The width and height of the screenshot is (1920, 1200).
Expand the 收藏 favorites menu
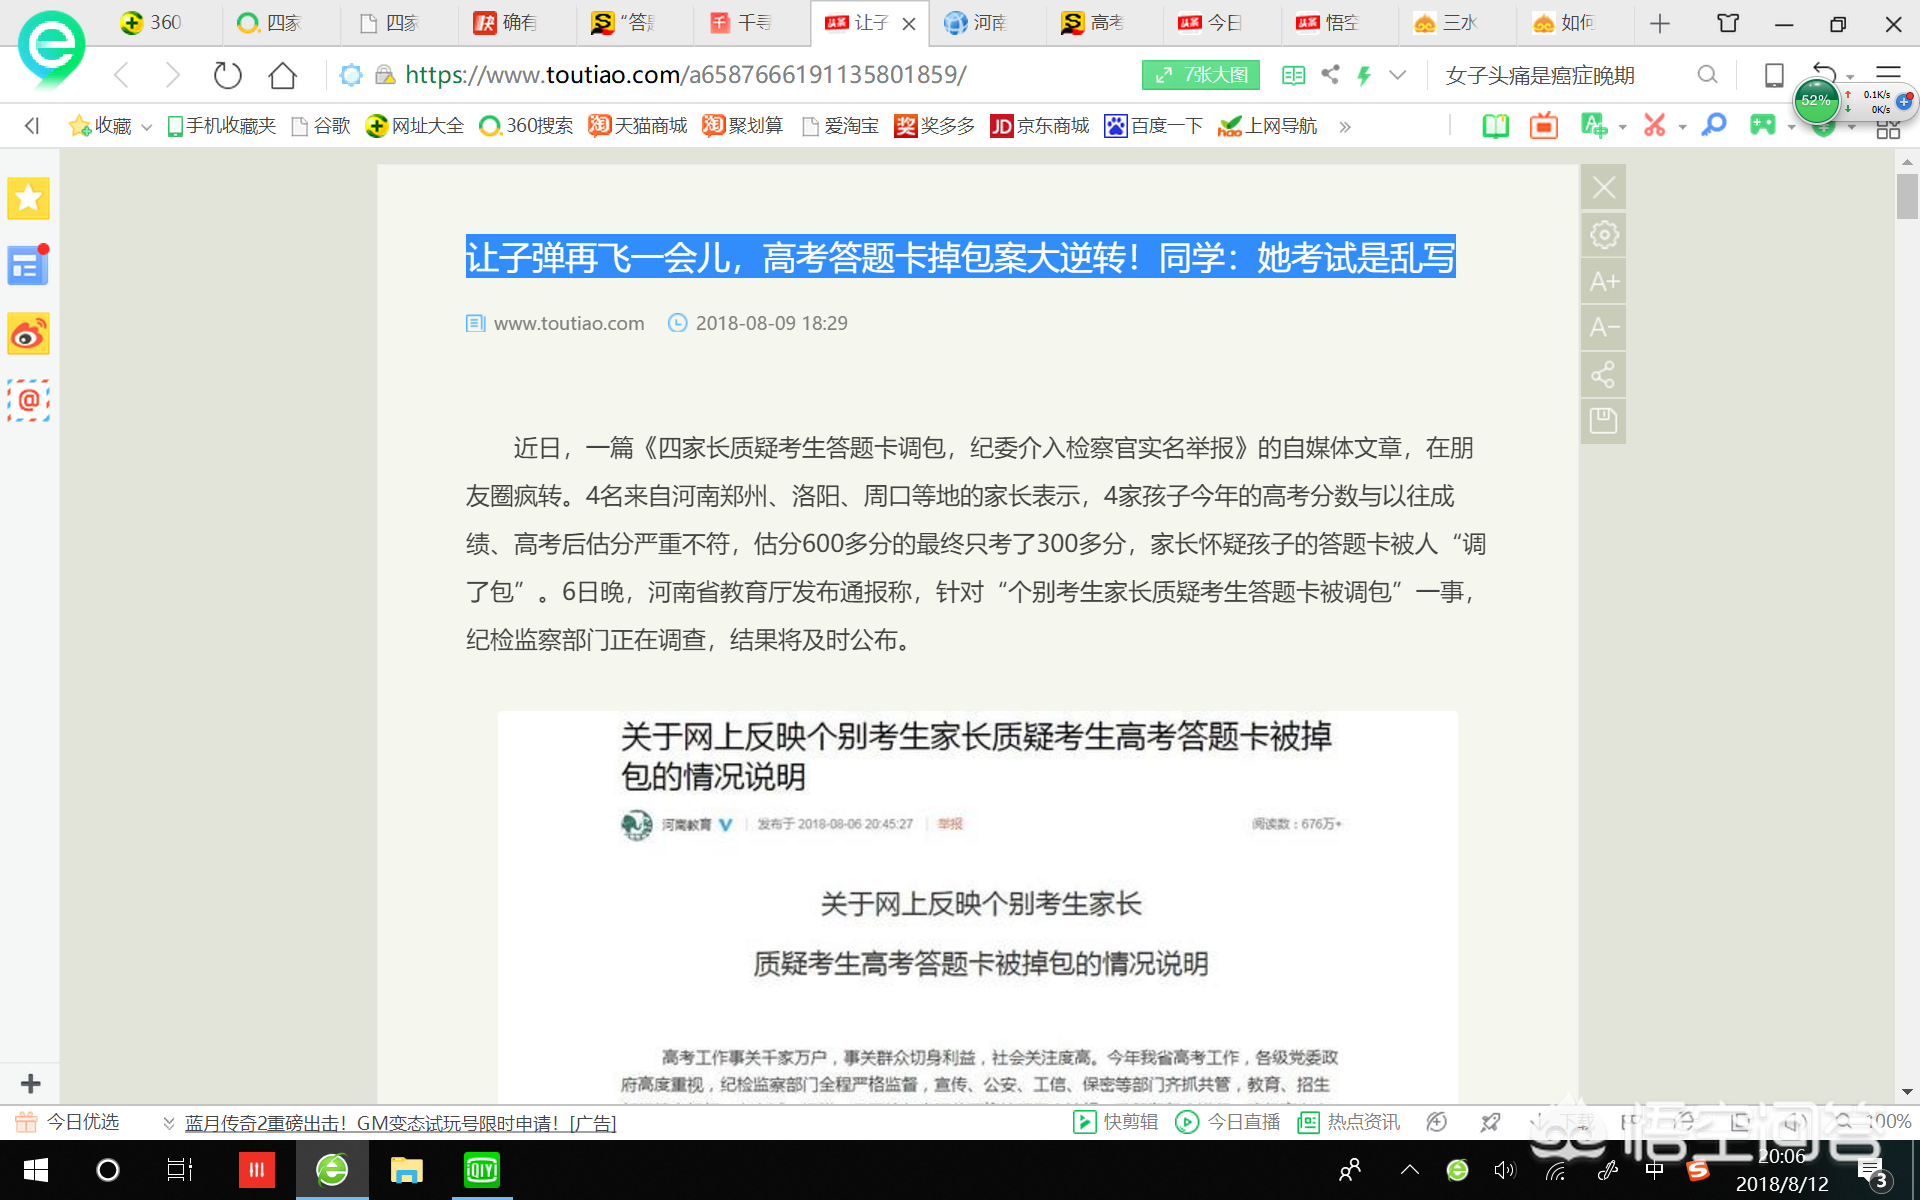146,125
